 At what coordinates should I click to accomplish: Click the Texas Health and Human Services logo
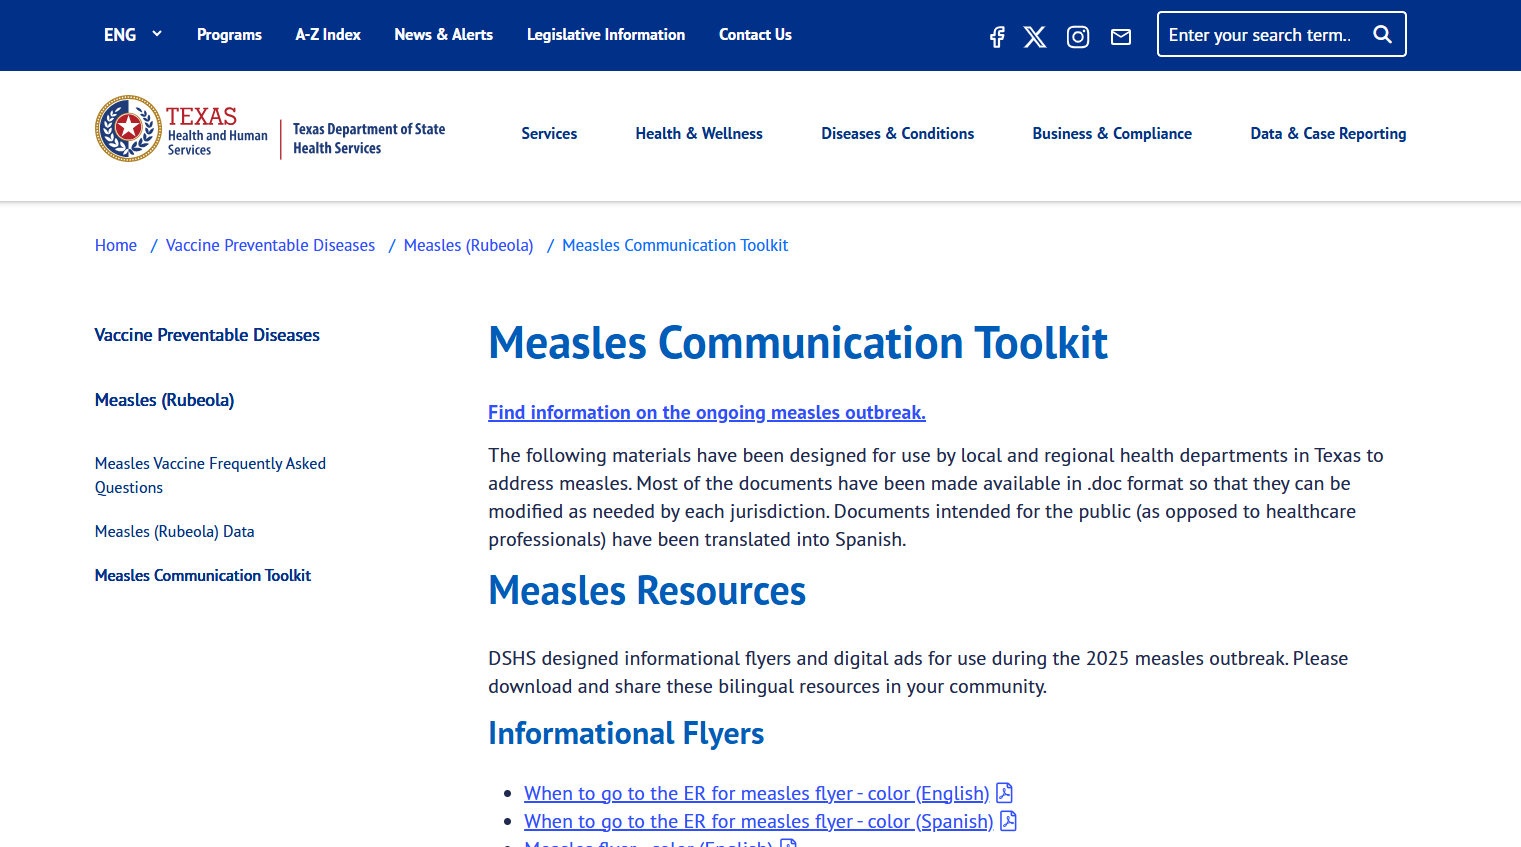pos(182,130)
